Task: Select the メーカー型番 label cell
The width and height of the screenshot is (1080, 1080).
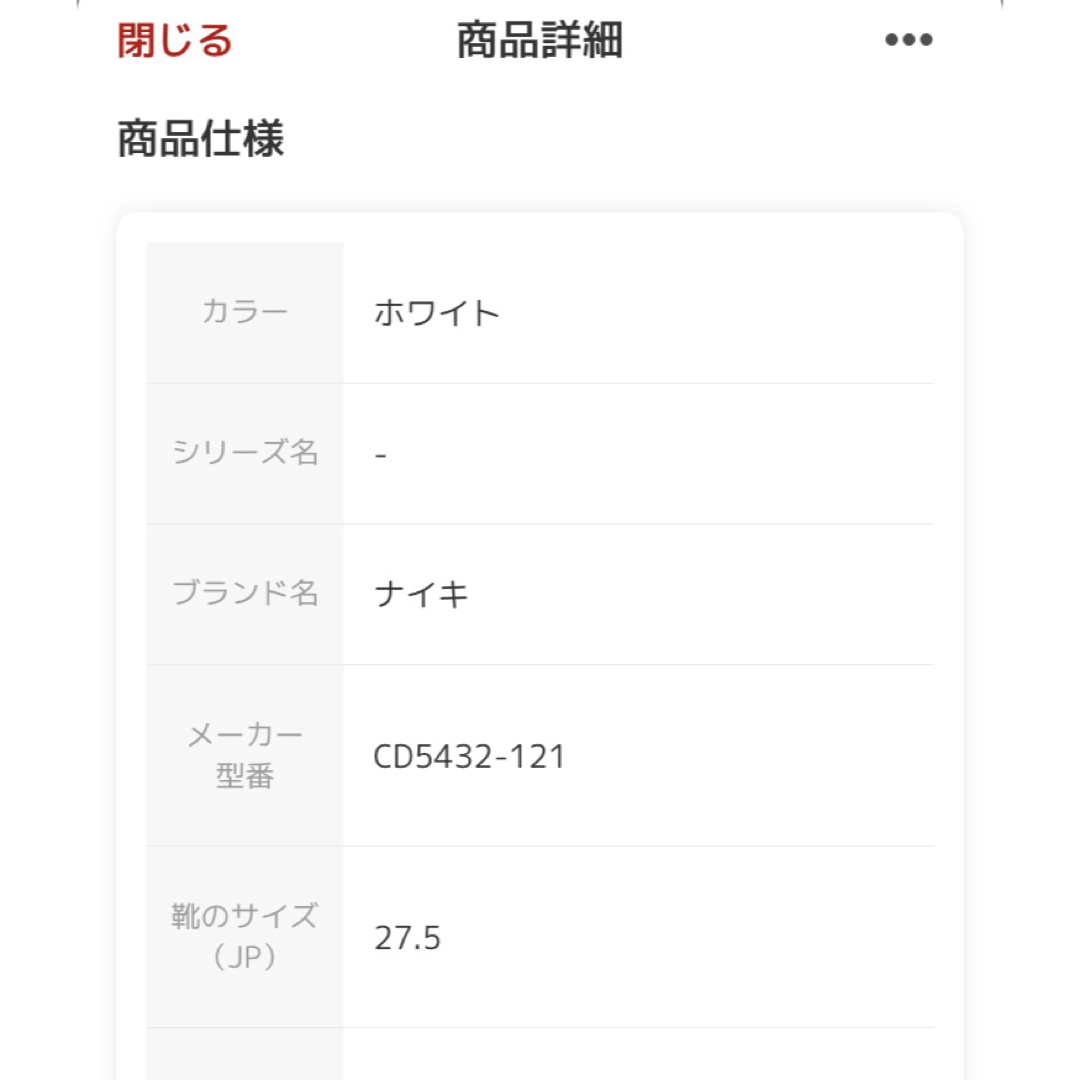Action: coord(245,756)
